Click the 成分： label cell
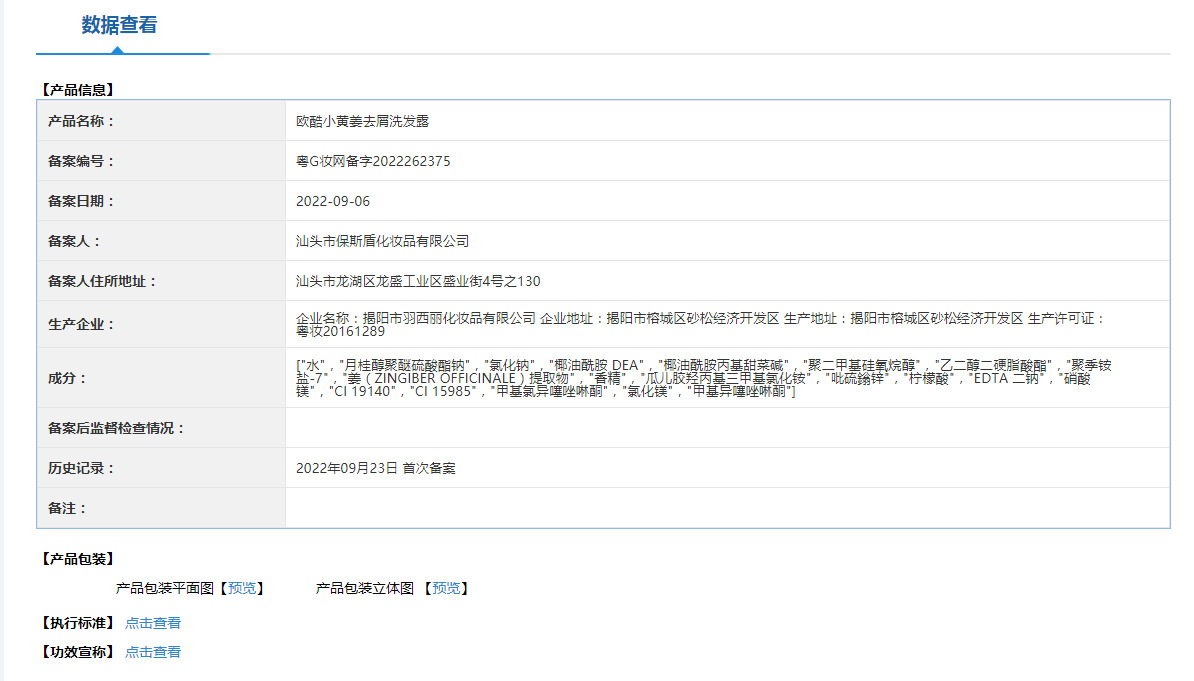 (161, 378)
